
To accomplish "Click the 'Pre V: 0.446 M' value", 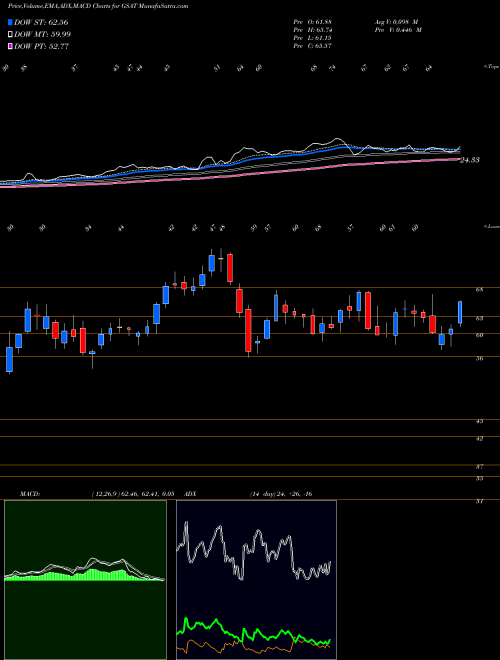I will point(397,30).
